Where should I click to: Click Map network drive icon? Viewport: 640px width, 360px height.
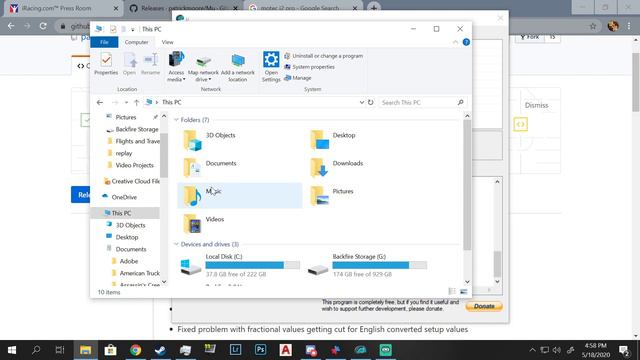(x=203, y=61)
